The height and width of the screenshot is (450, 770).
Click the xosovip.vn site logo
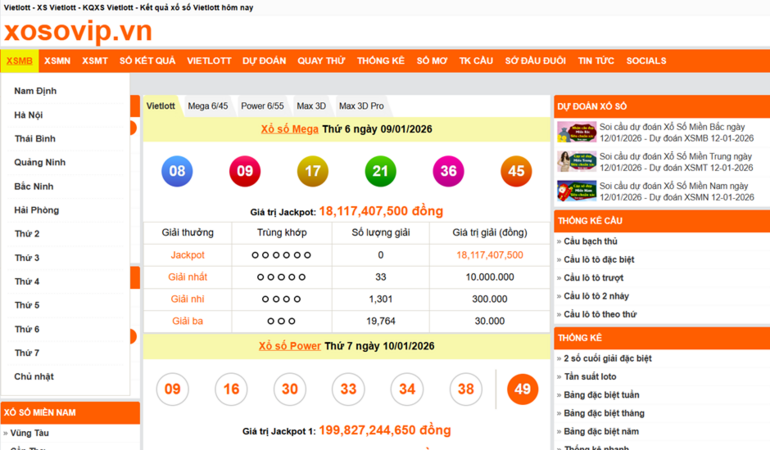[x=78, y=31]
